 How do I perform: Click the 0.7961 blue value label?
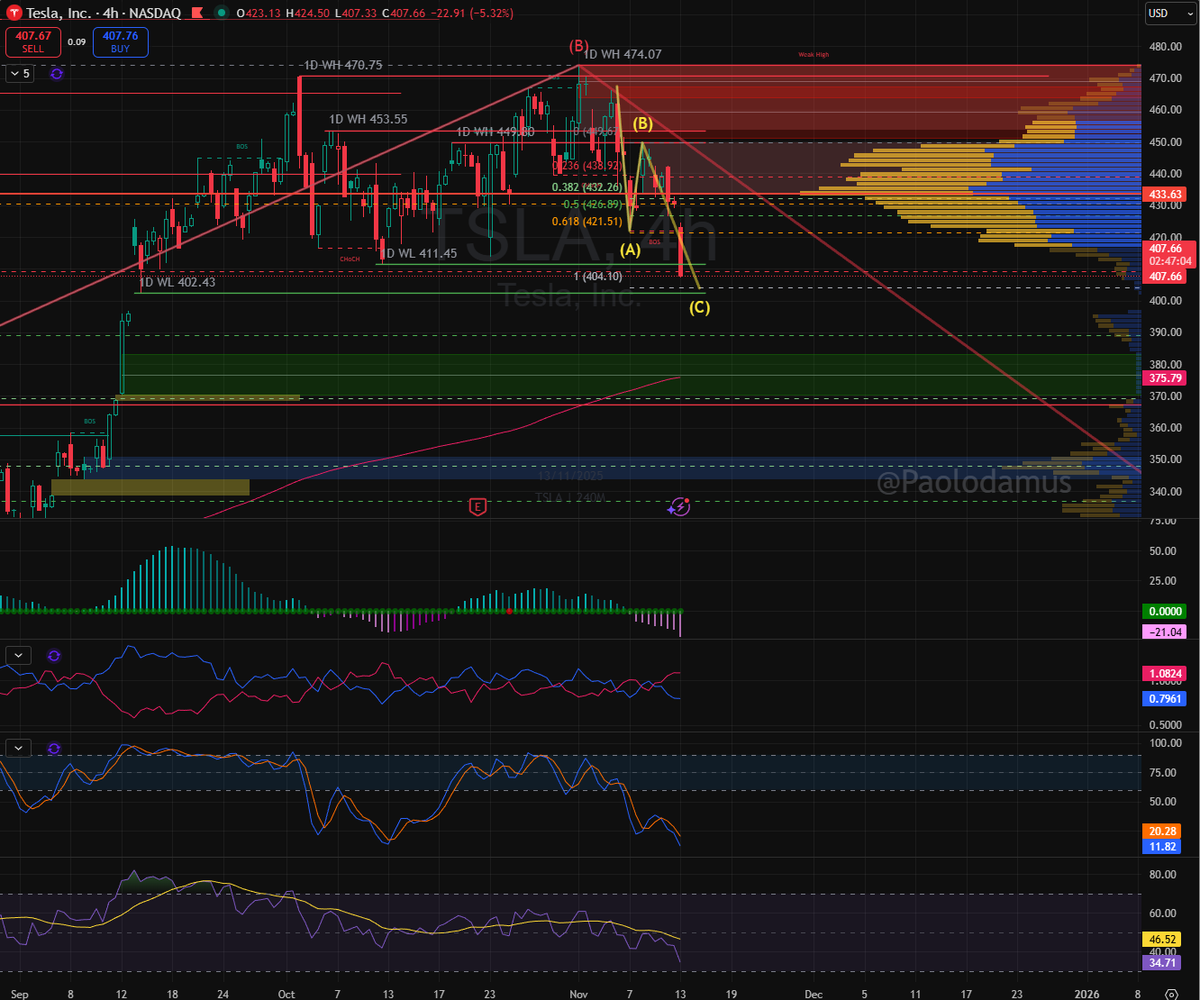tap(1162, 698)
